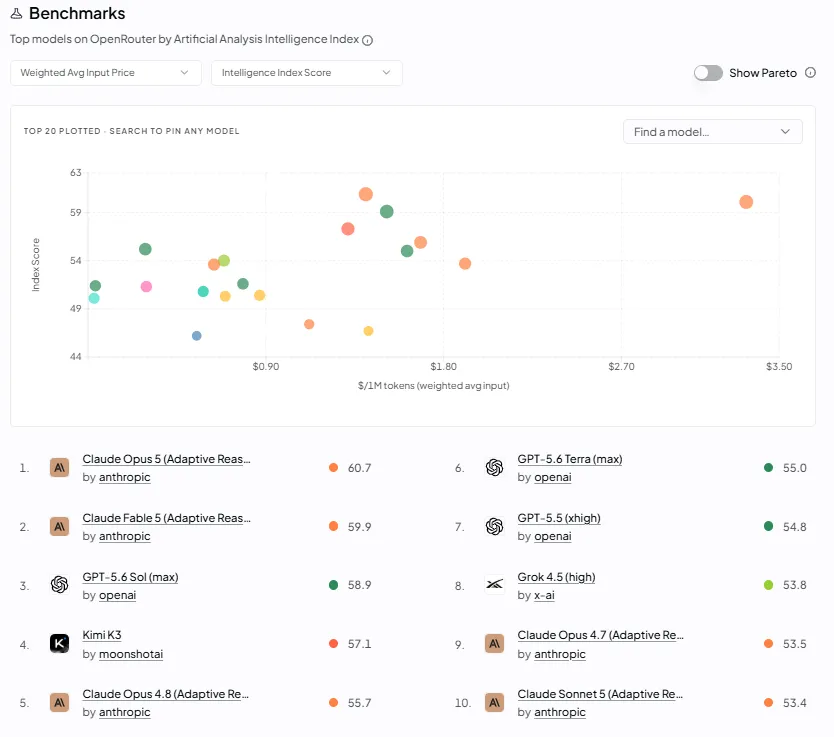Open the Weighted Avg Input Price dropdown
Screen dimensions: 834x737
pyautogui.click(x=106, y=73)
